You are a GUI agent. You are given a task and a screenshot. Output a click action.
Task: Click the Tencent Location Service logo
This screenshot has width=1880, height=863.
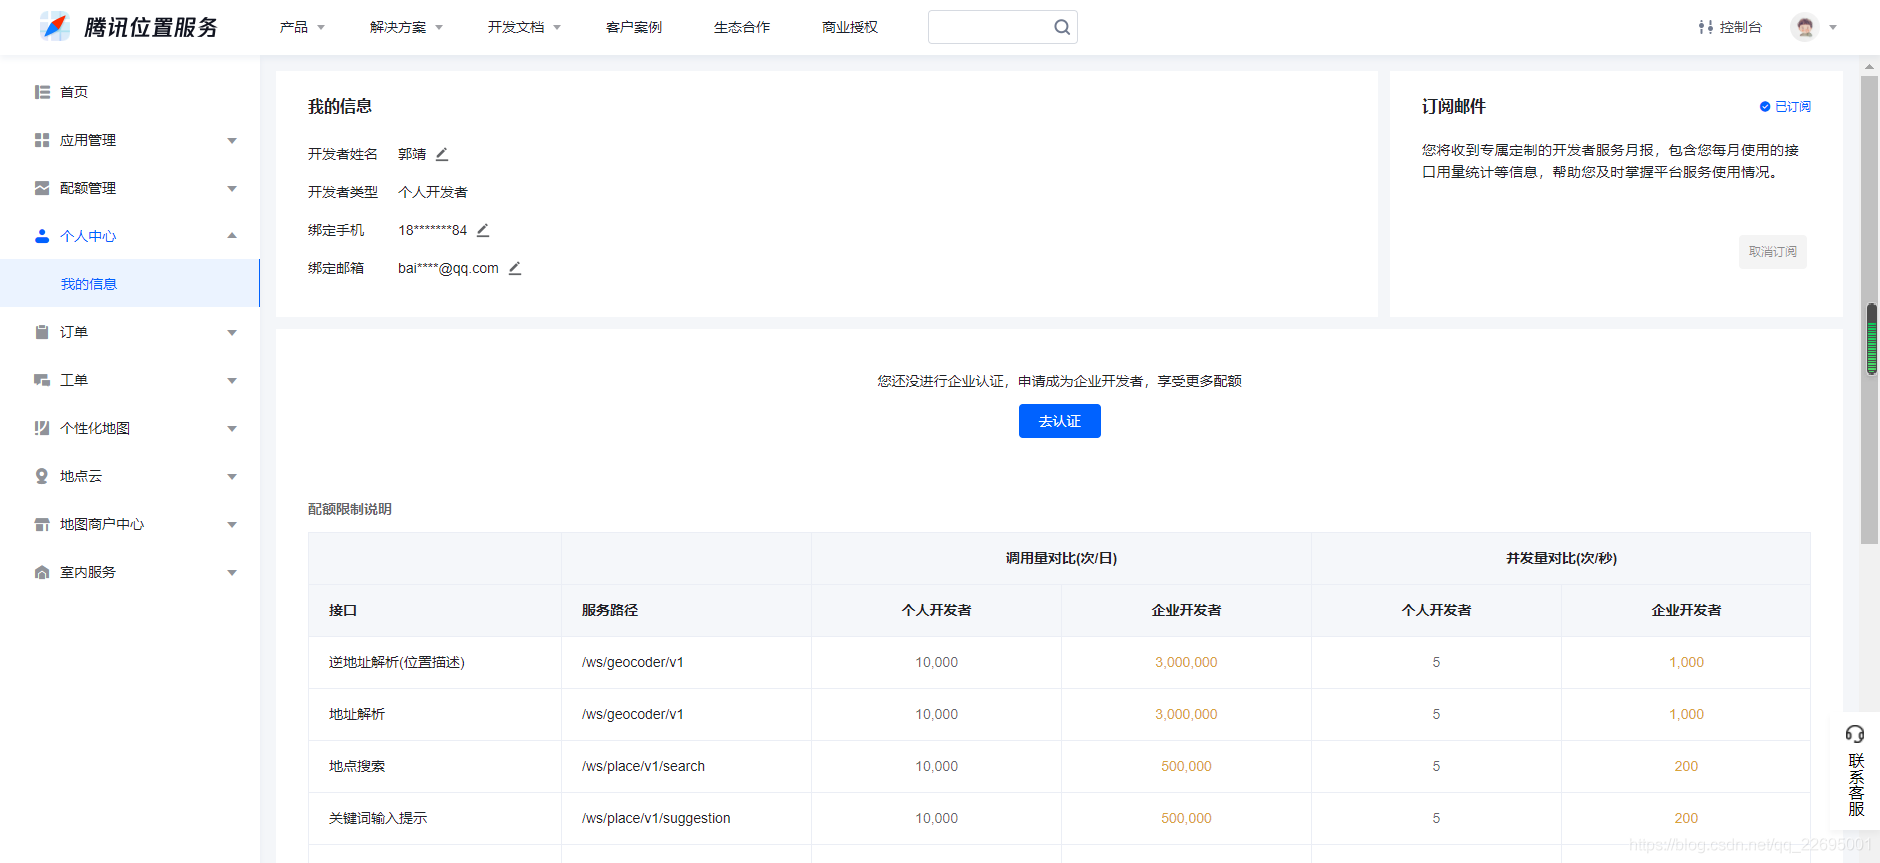(129, 27)
